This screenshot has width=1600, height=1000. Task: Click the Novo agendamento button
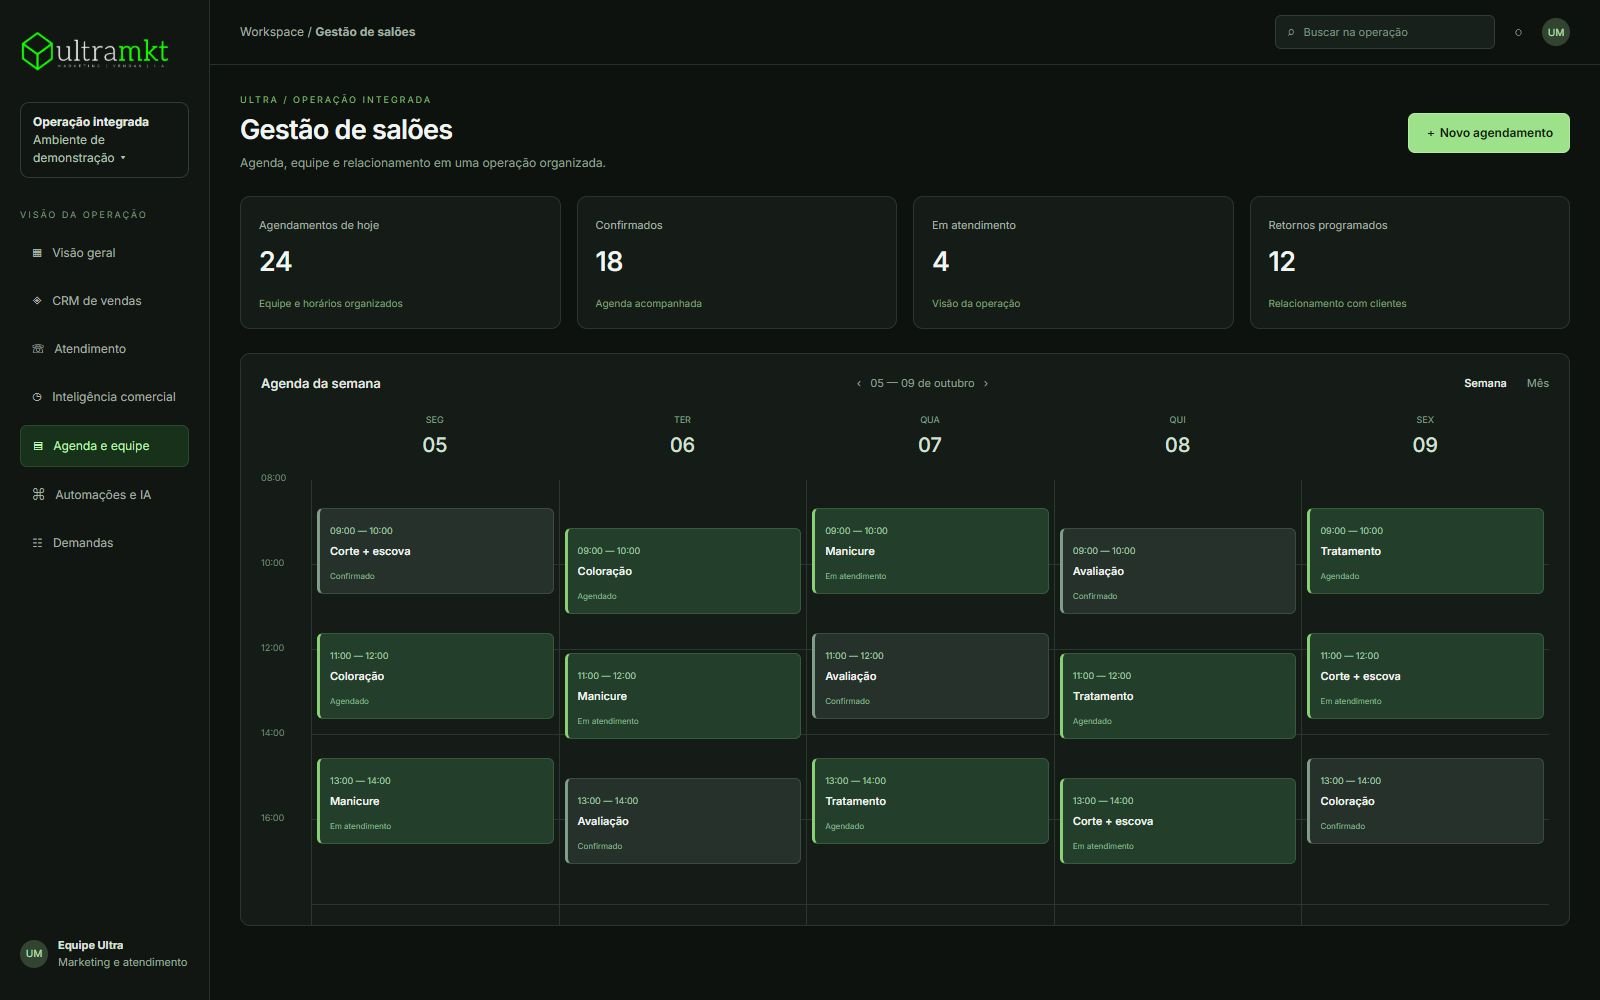1489,133
